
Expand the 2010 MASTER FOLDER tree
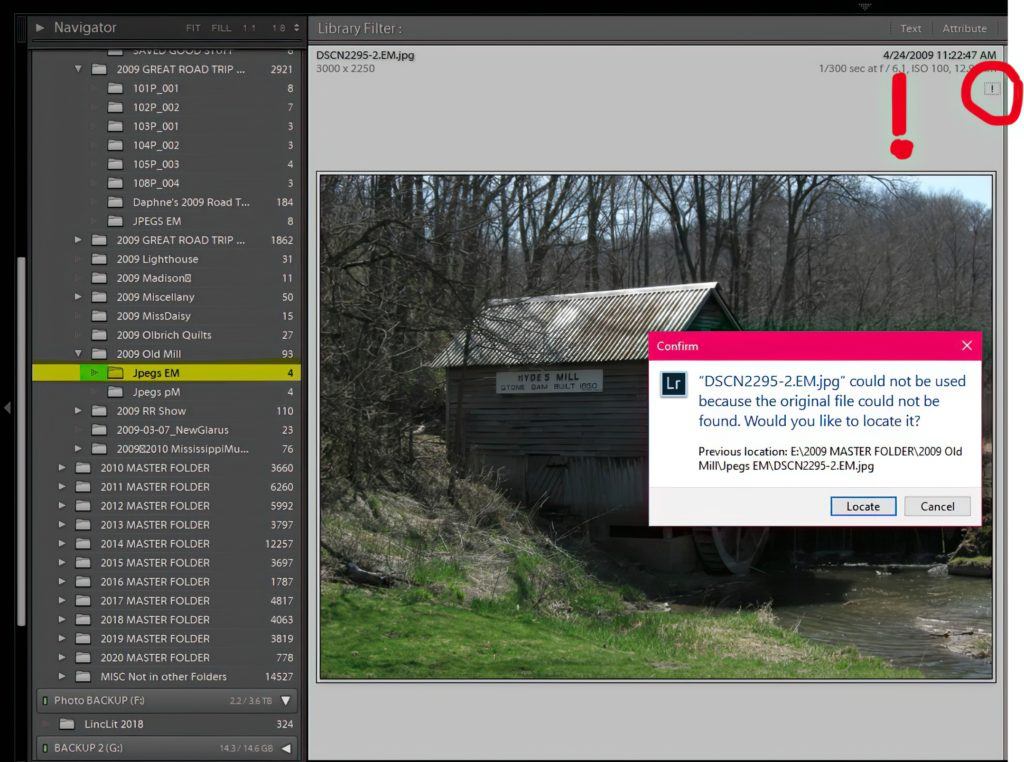(62, 468)
